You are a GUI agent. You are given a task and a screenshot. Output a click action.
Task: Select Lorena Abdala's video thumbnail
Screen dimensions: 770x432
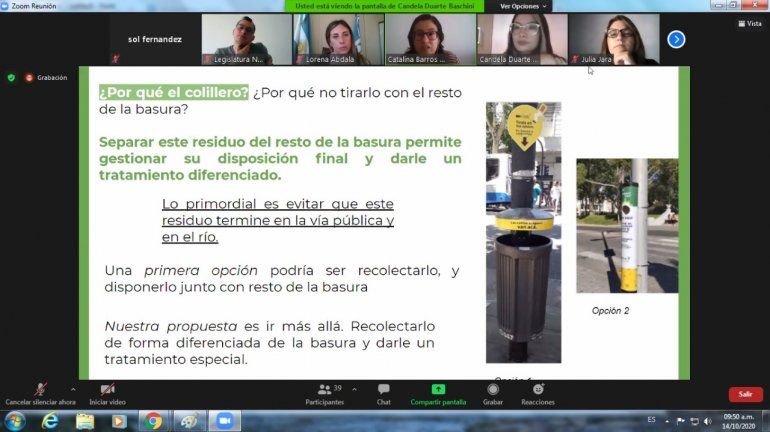tap(338, 39)
